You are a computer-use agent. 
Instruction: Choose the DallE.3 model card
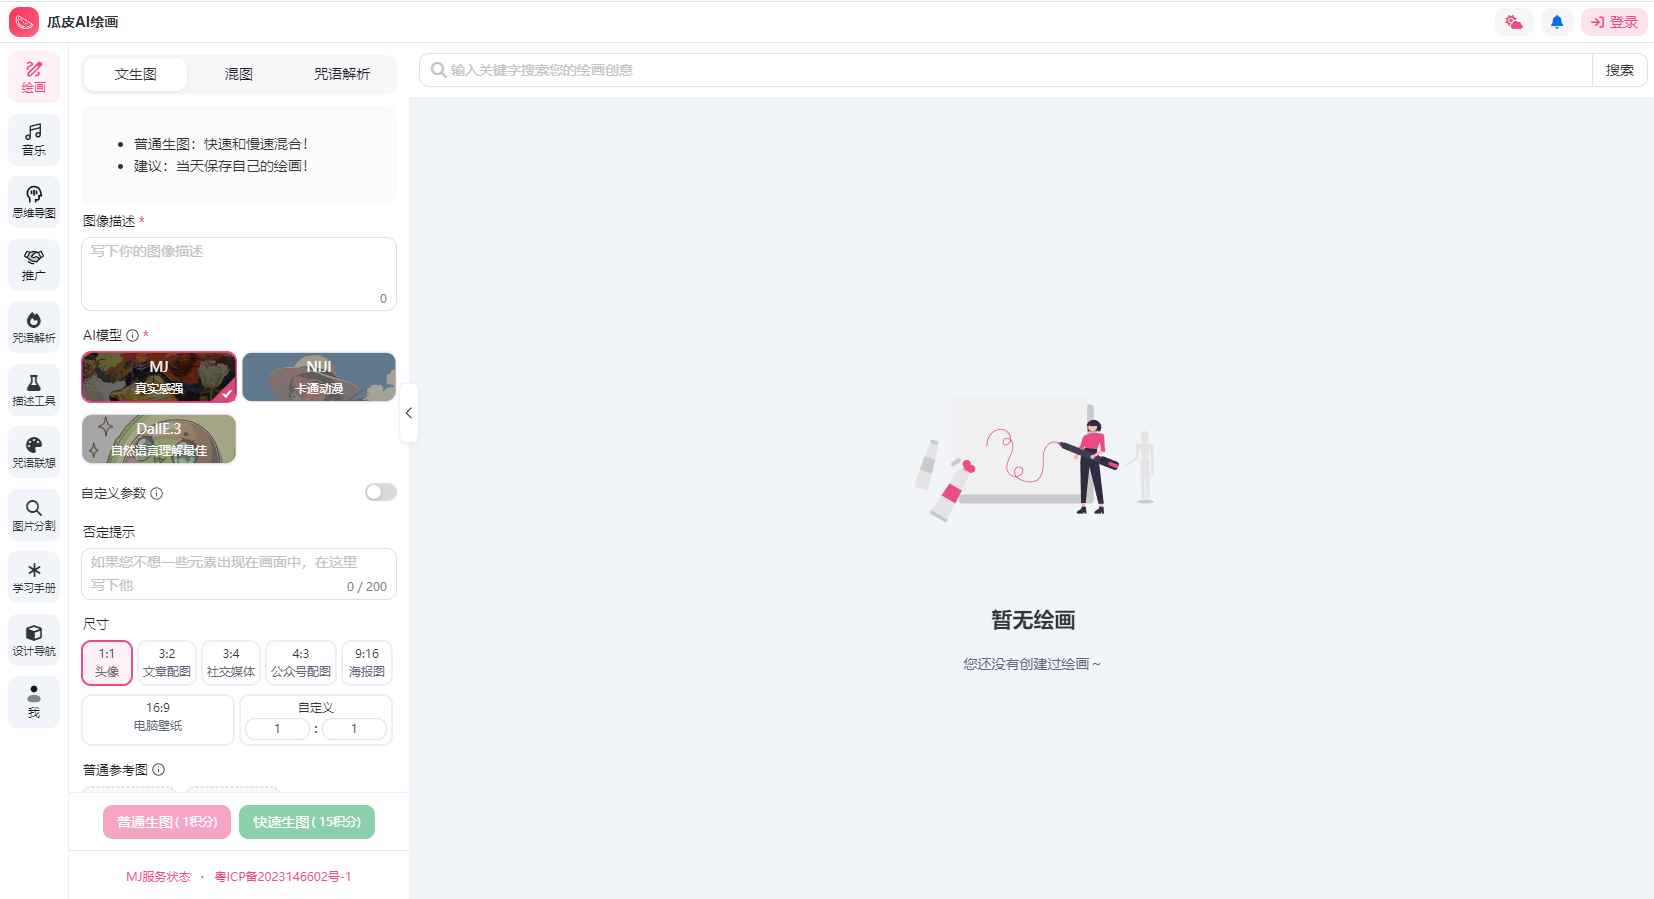point(159,439)
